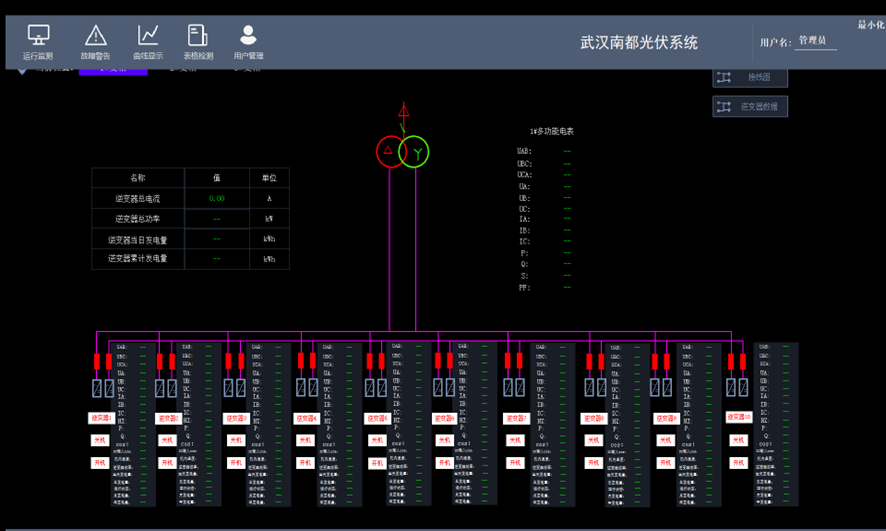Click the 值 table header
This screenshot has width=886, height=531.
click(217, 178)
